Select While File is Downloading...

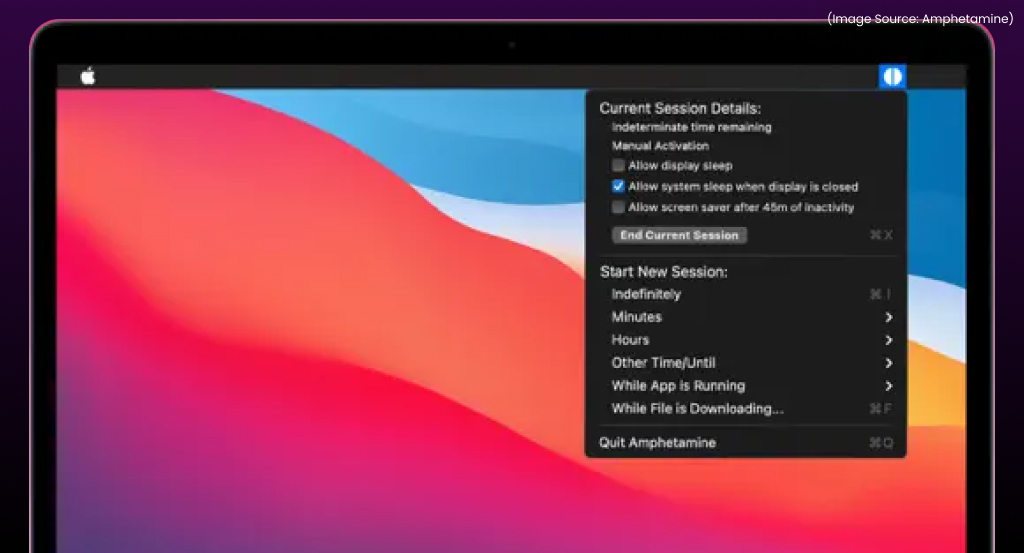[745, 409]
